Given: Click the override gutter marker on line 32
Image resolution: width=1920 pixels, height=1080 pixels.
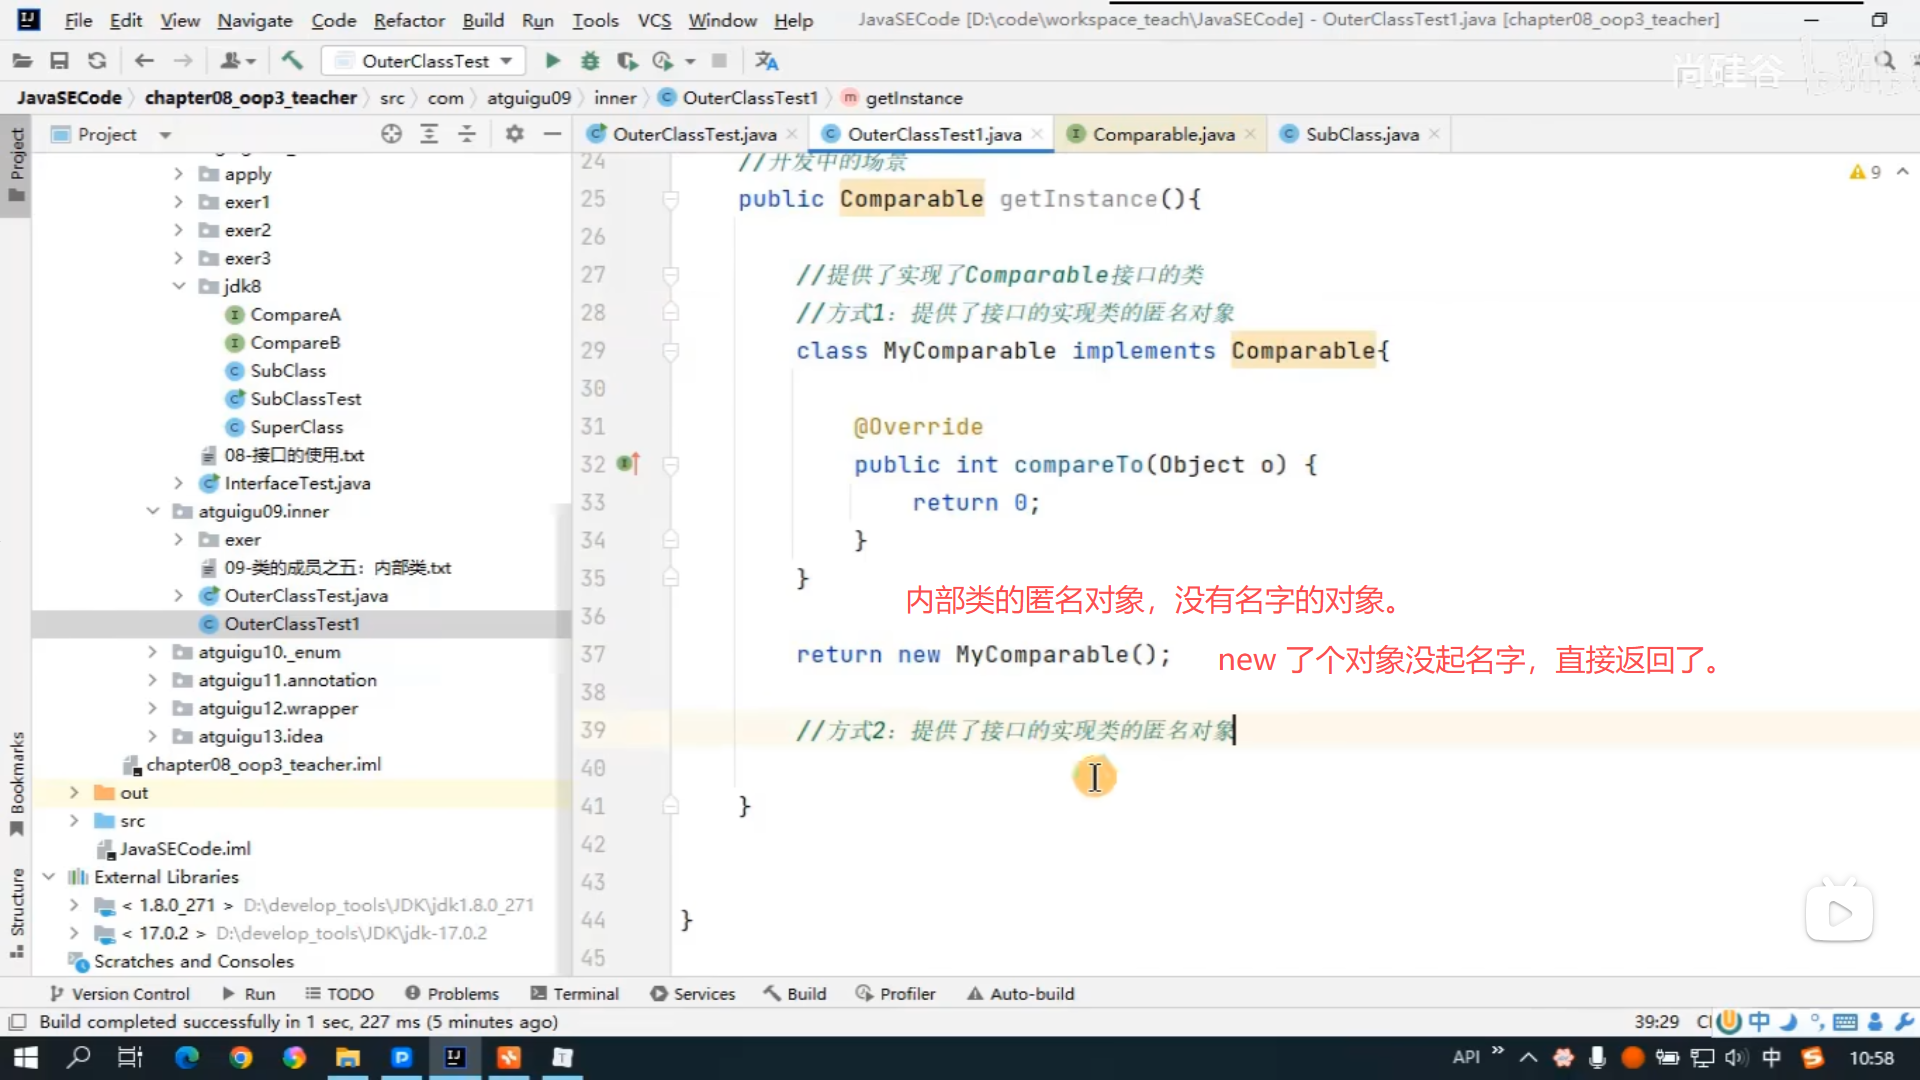Looking at the screenshot, I should point(628,464).
